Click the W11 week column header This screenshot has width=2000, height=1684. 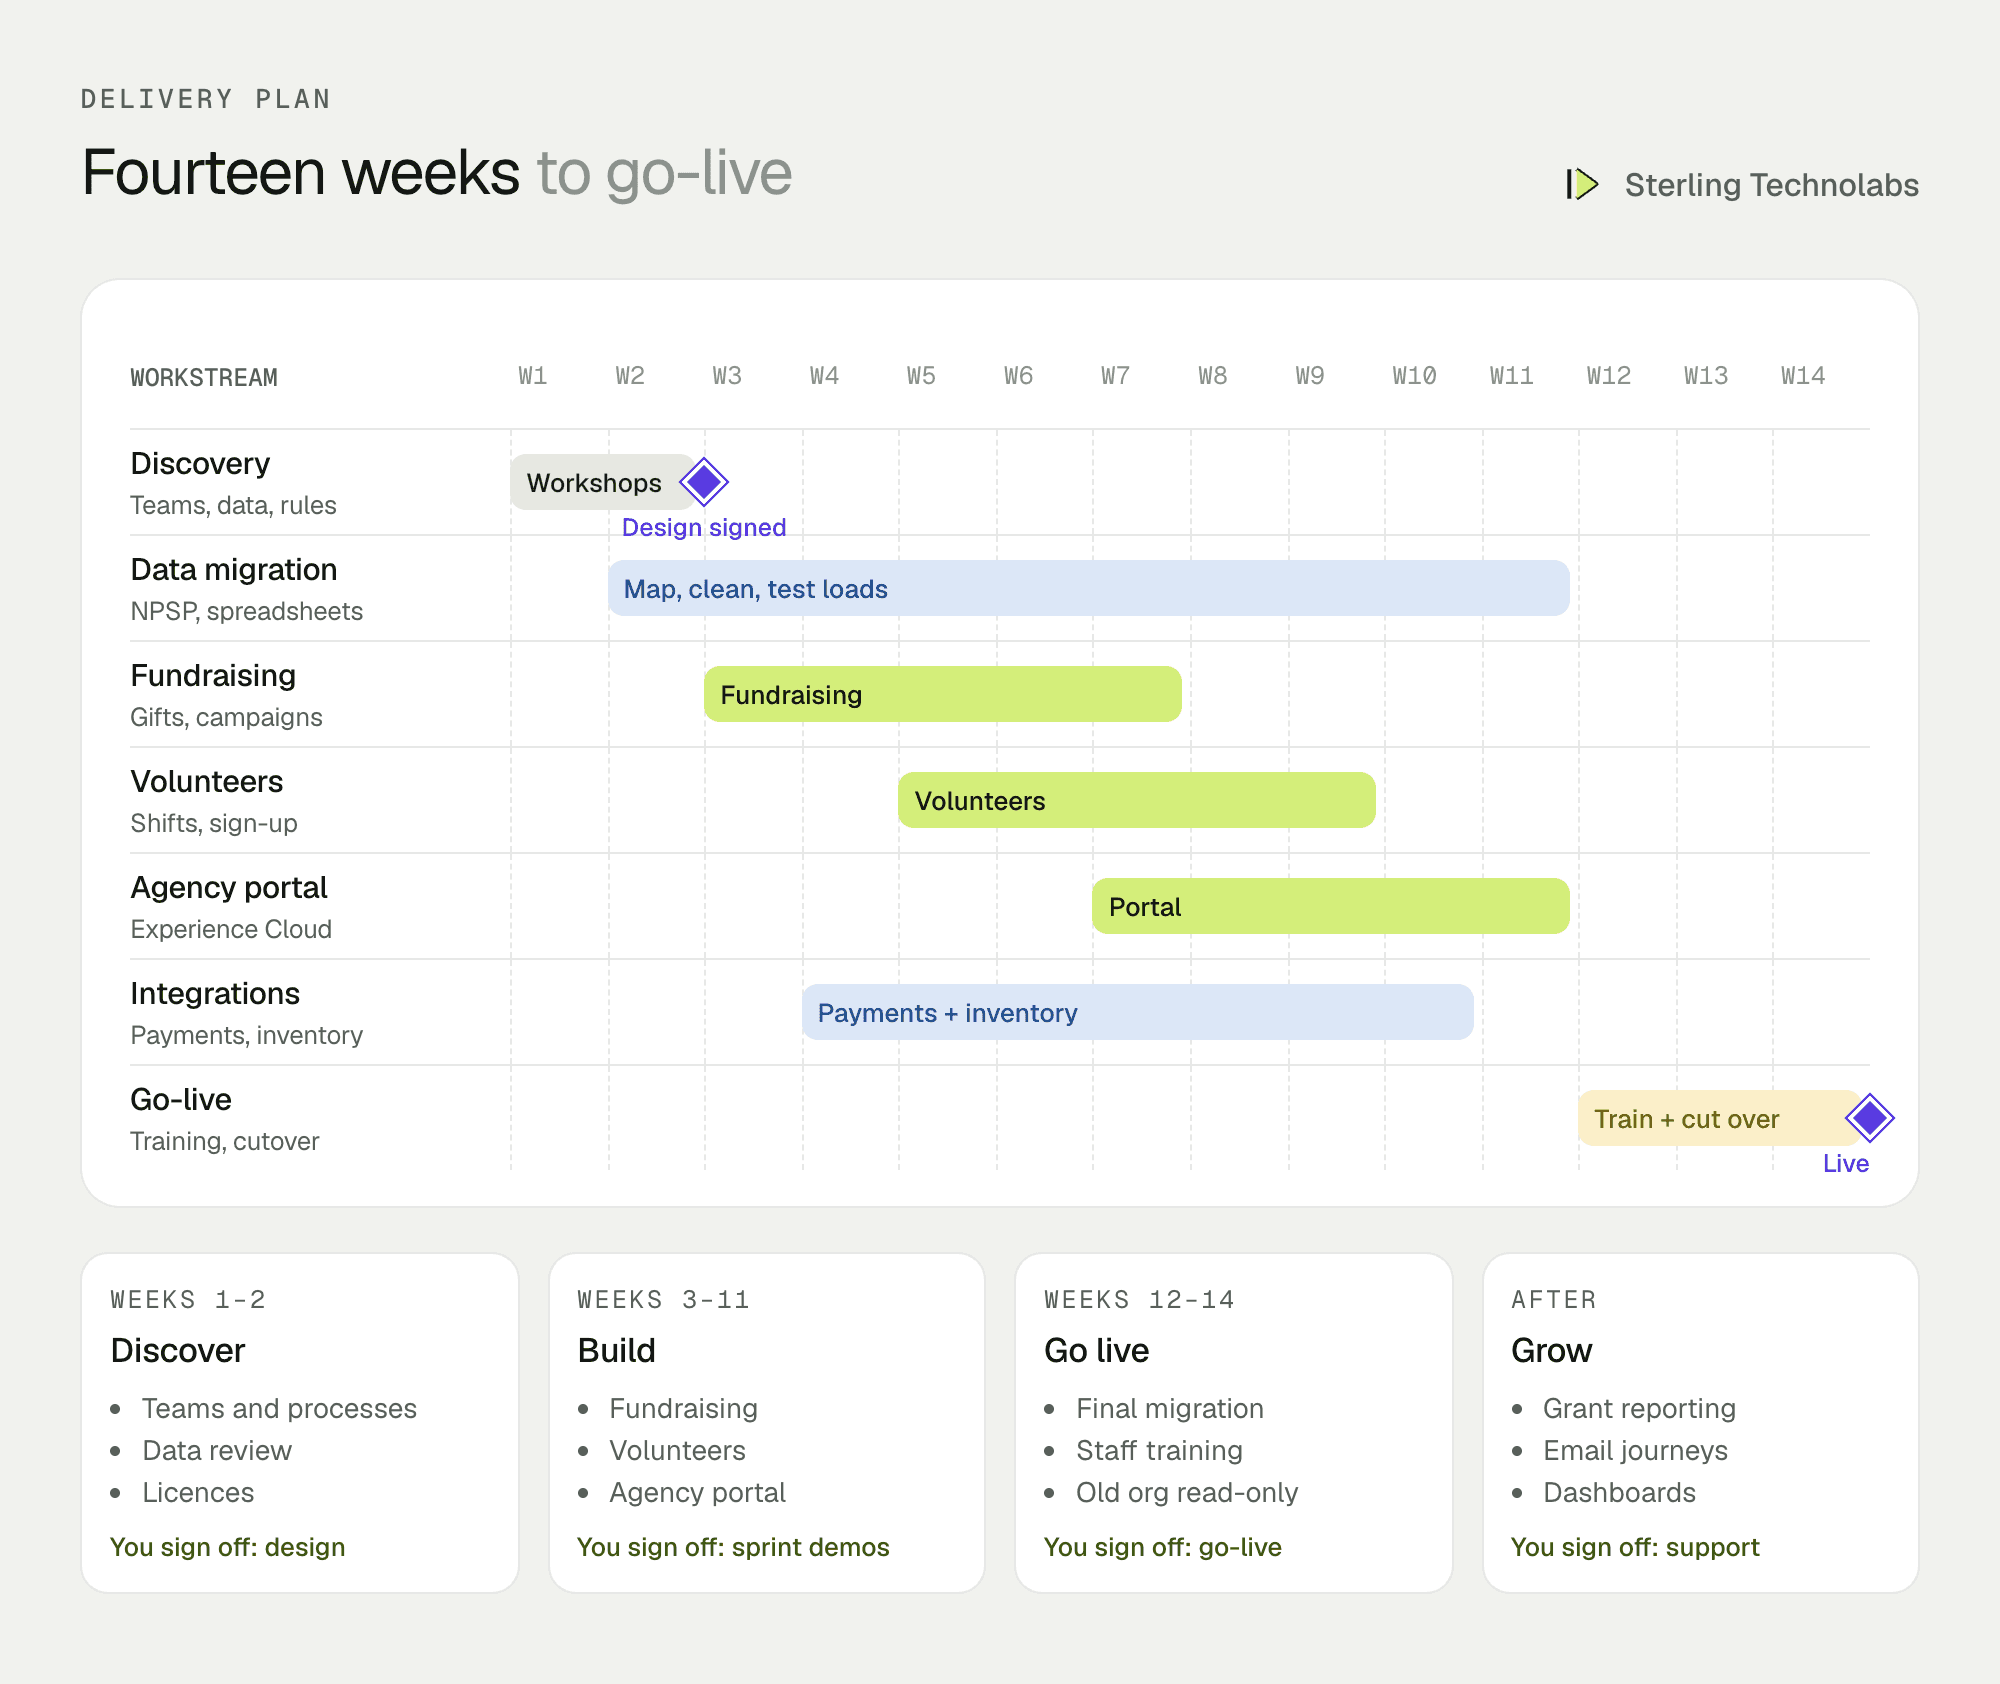[1511, 376]
